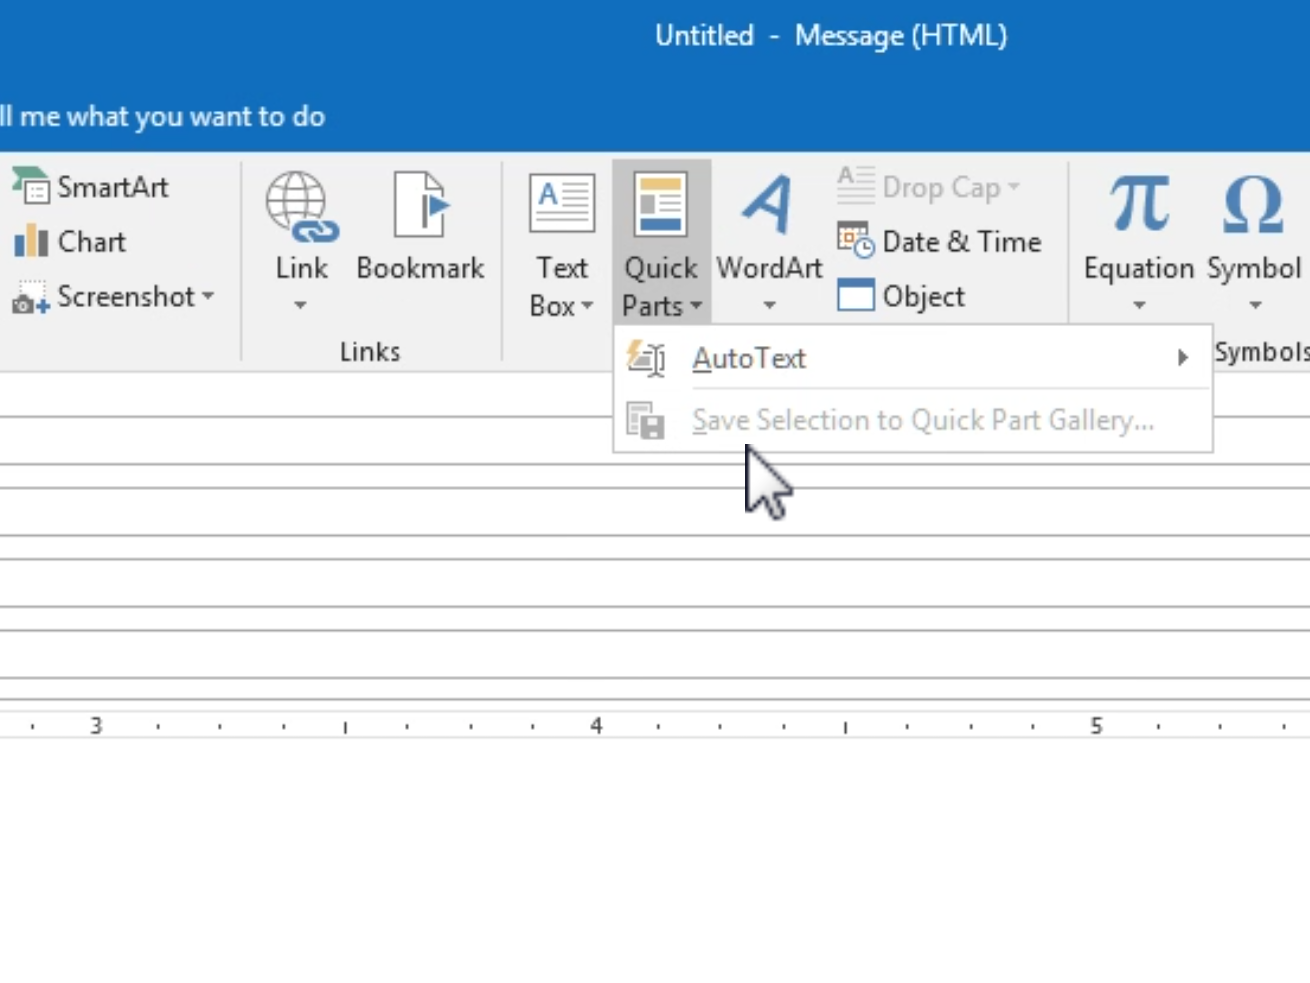This screenshot has width=1310, height=983.
Task: Click the Text Box icon
Action: point(562,204)
